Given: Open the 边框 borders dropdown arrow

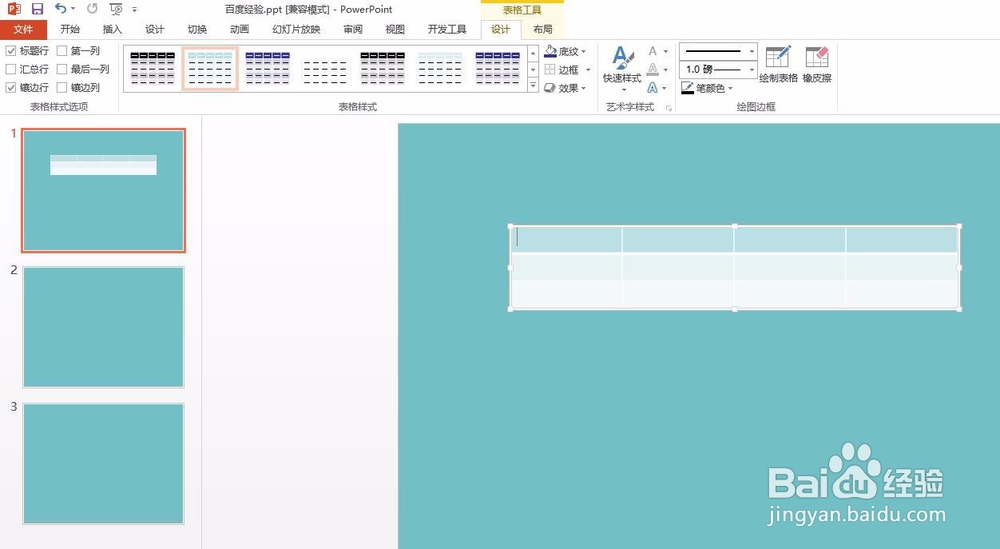Looking at the screenshot, I should click(x=587, y=70).
